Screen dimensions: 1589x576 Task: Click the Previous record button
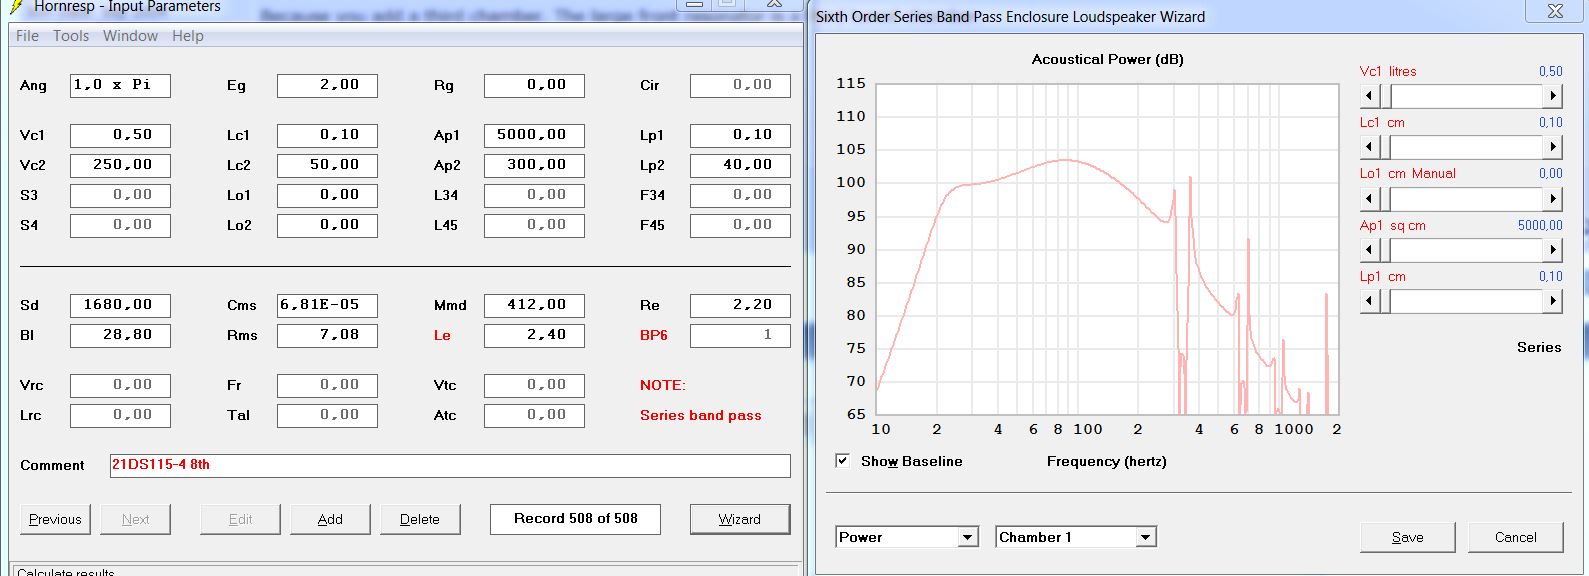(55, 519)
